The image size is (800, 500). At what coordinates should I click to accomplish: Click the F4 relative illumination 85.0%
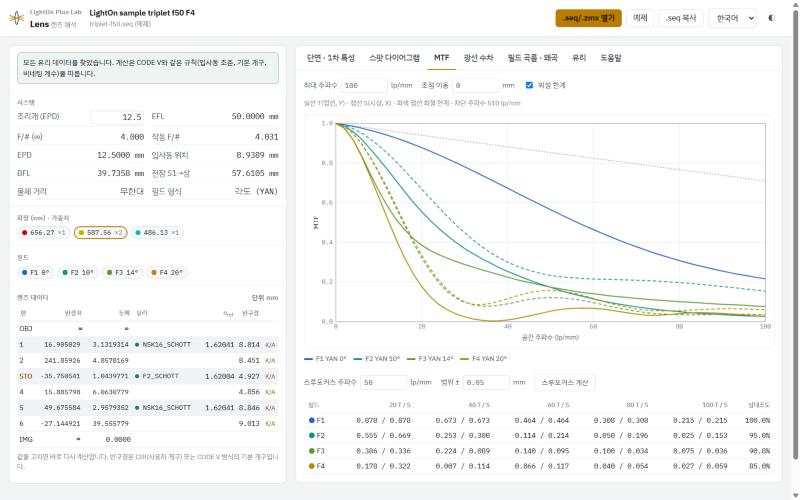point(759,466)
